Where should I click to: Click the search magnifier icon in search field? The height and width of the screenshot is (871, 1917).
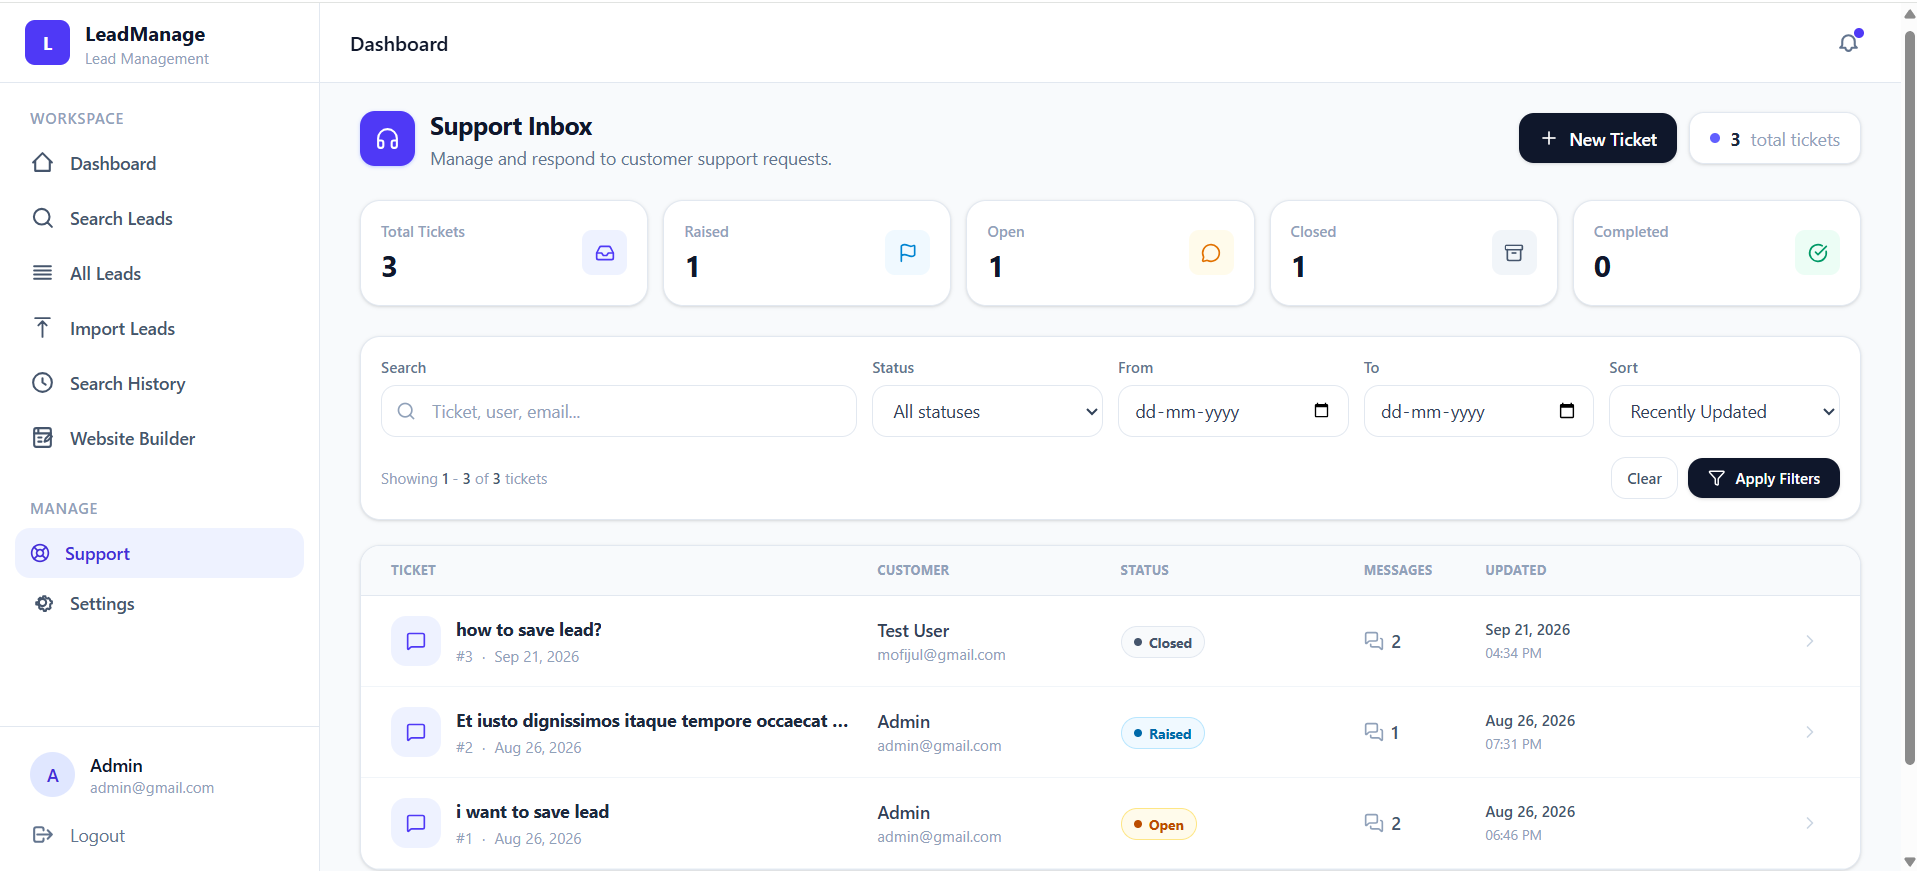tap(406, 411)
